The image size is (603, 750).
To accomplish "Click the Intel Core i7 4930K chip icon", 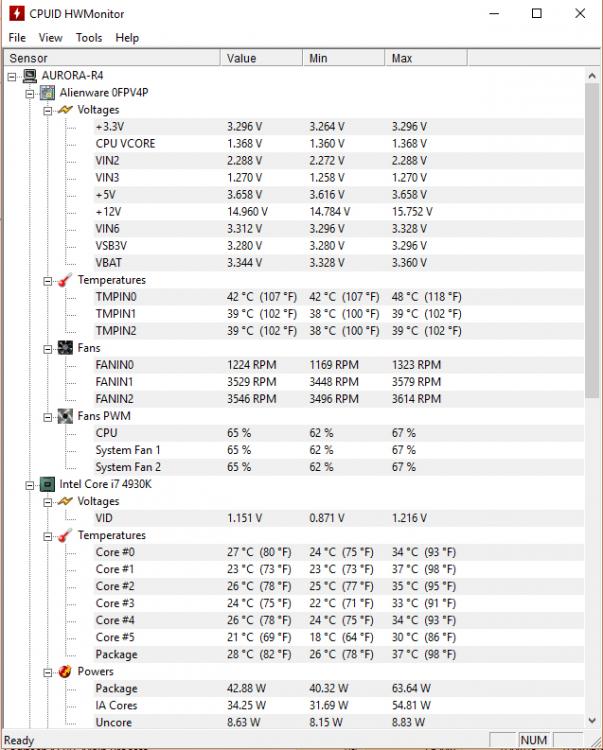I will (47, 484).
